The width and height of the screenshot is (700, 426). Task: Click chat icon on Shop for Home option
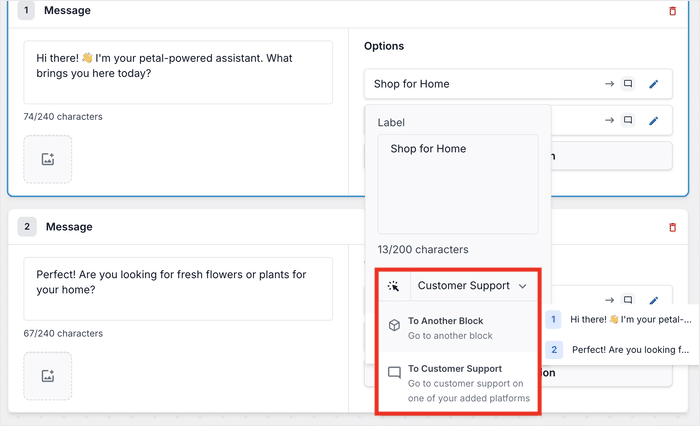pyautogui.click(x=628, y=84)
